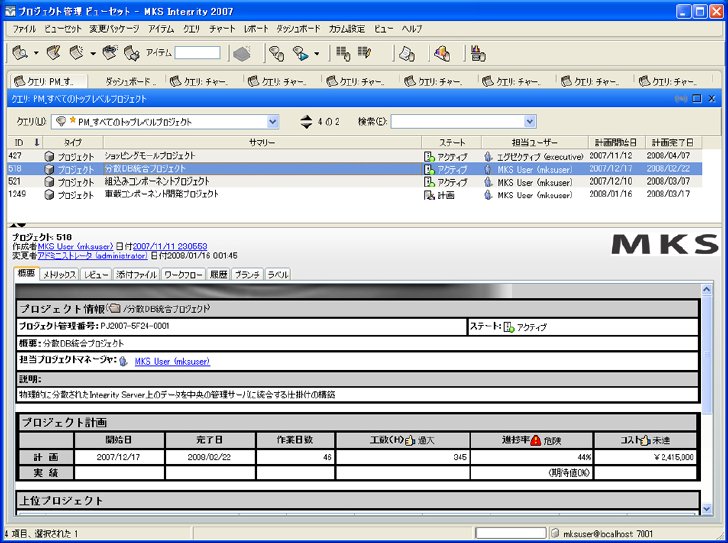Click the state icon beside ステート: アクティブ
Viewport: 728px width, 543px height.
point(509,327)
